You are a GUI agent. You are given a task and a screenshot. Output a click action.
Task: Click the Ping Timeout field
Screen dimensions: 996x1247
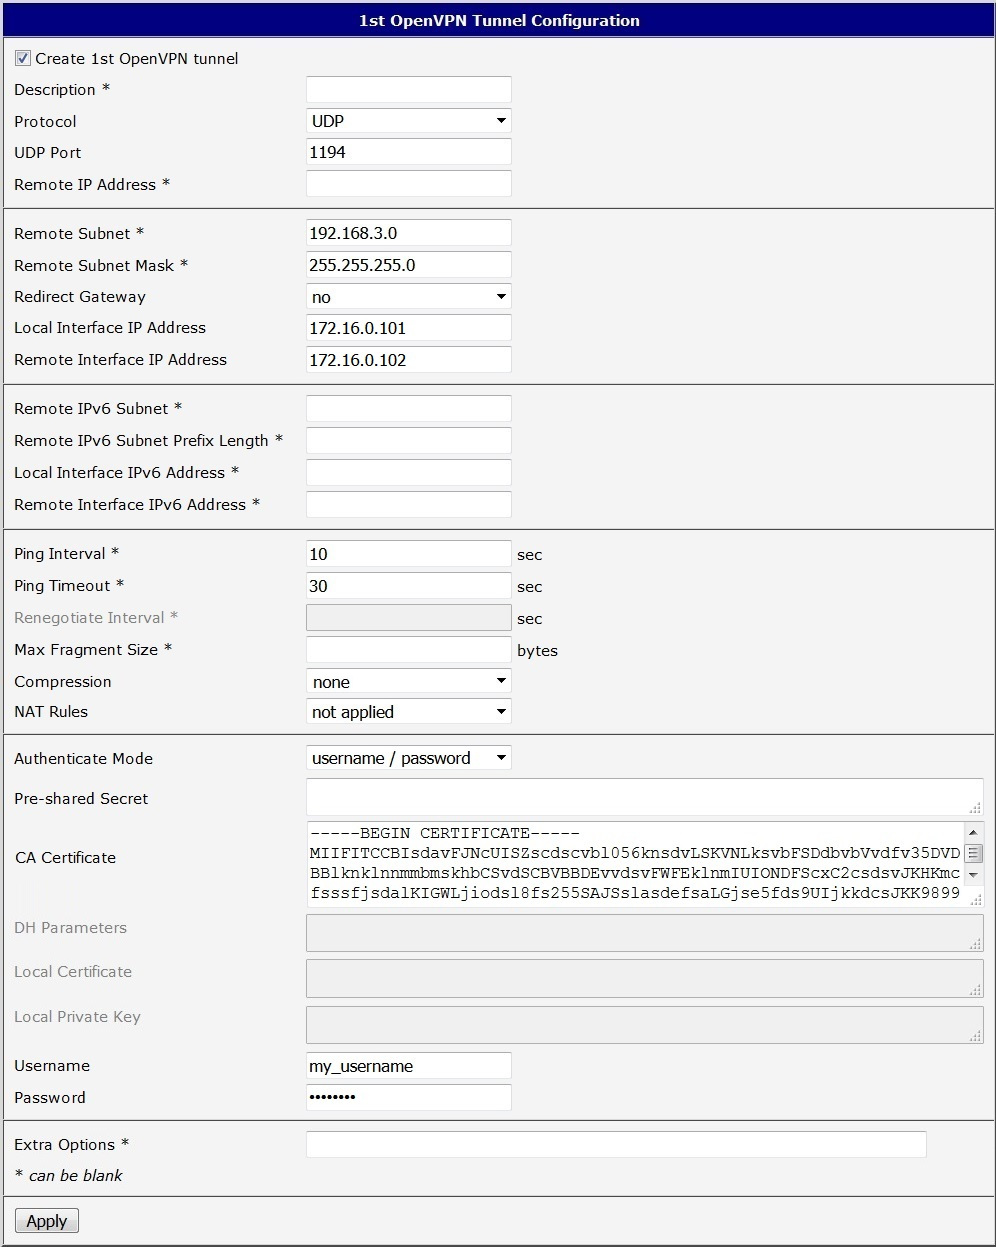click(x=408, y=586)
